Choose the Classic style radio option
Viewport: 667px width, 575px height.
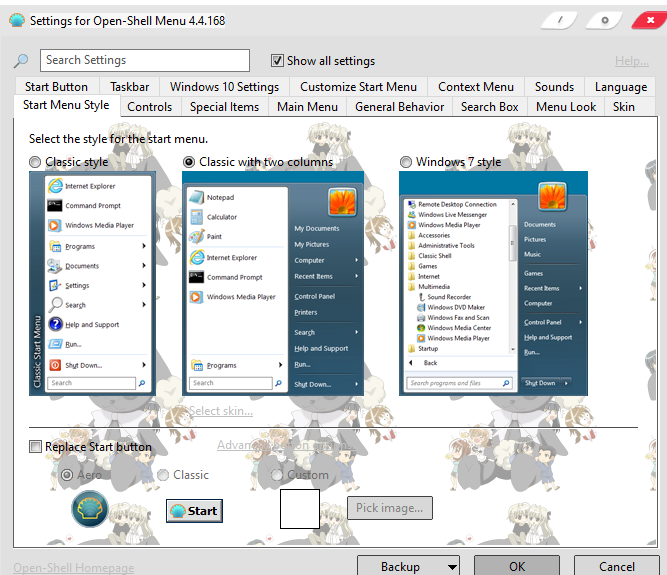point(36,162)
